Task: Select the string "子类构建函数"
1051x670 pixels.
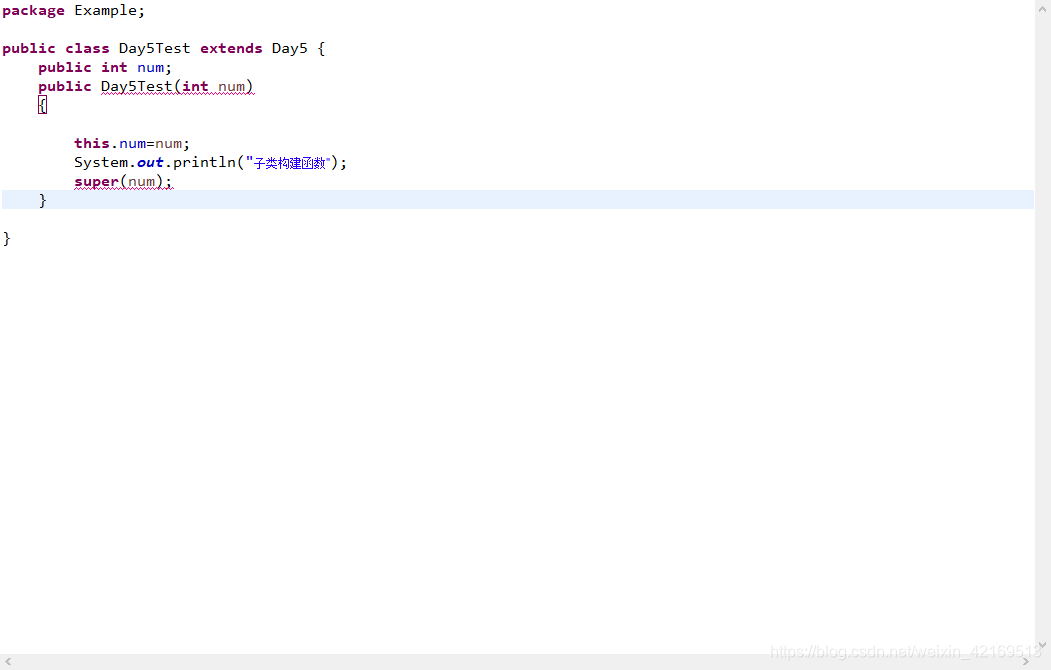Action: [x=290, y=162]
